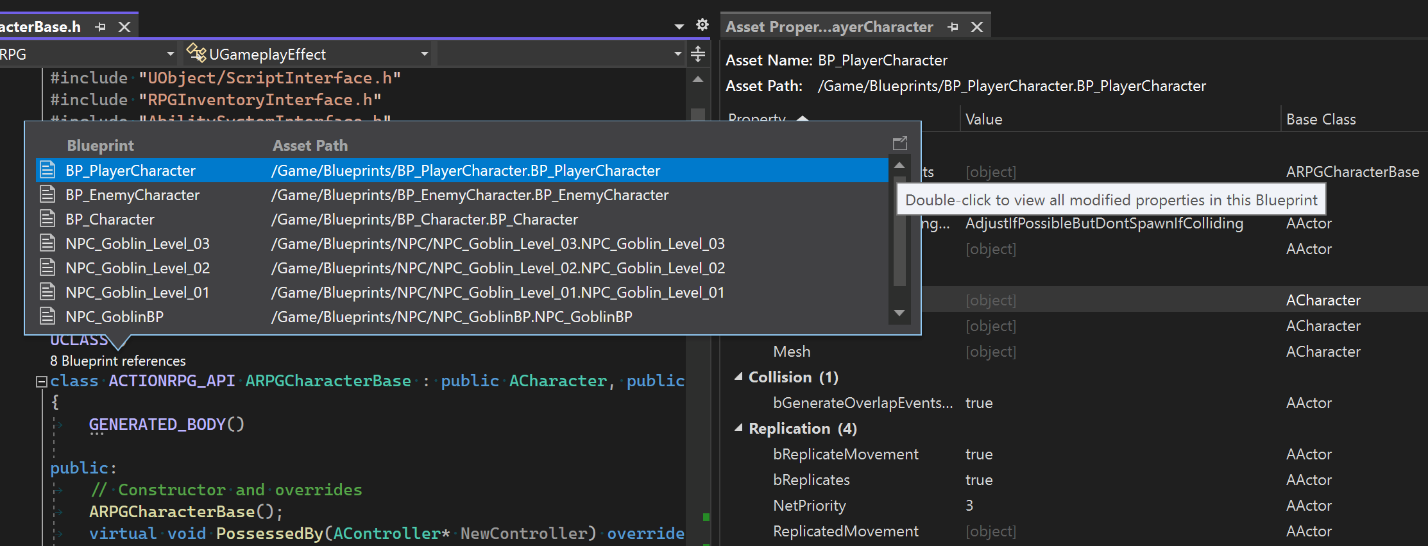Click the split editor window icon
Image resolution: width=1428 pixels, height=546 pixels.
point(698,54)
